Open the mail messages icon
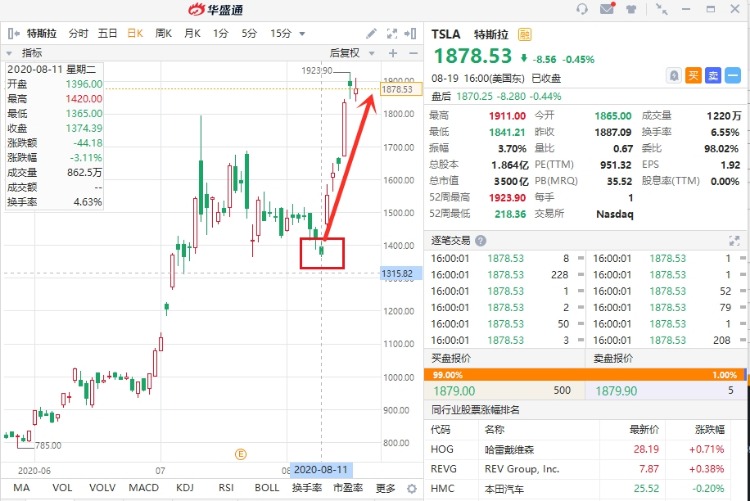The height and width of the screenshot is (501, 750). tap(607, 9)
